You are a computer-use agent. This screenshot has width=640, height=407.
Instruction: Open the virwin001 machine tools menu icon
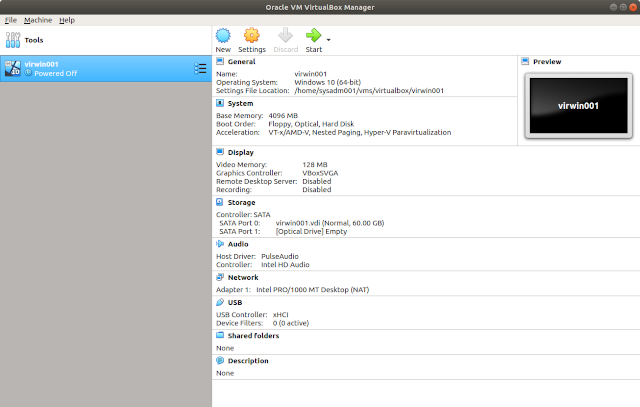coord(199,68)
